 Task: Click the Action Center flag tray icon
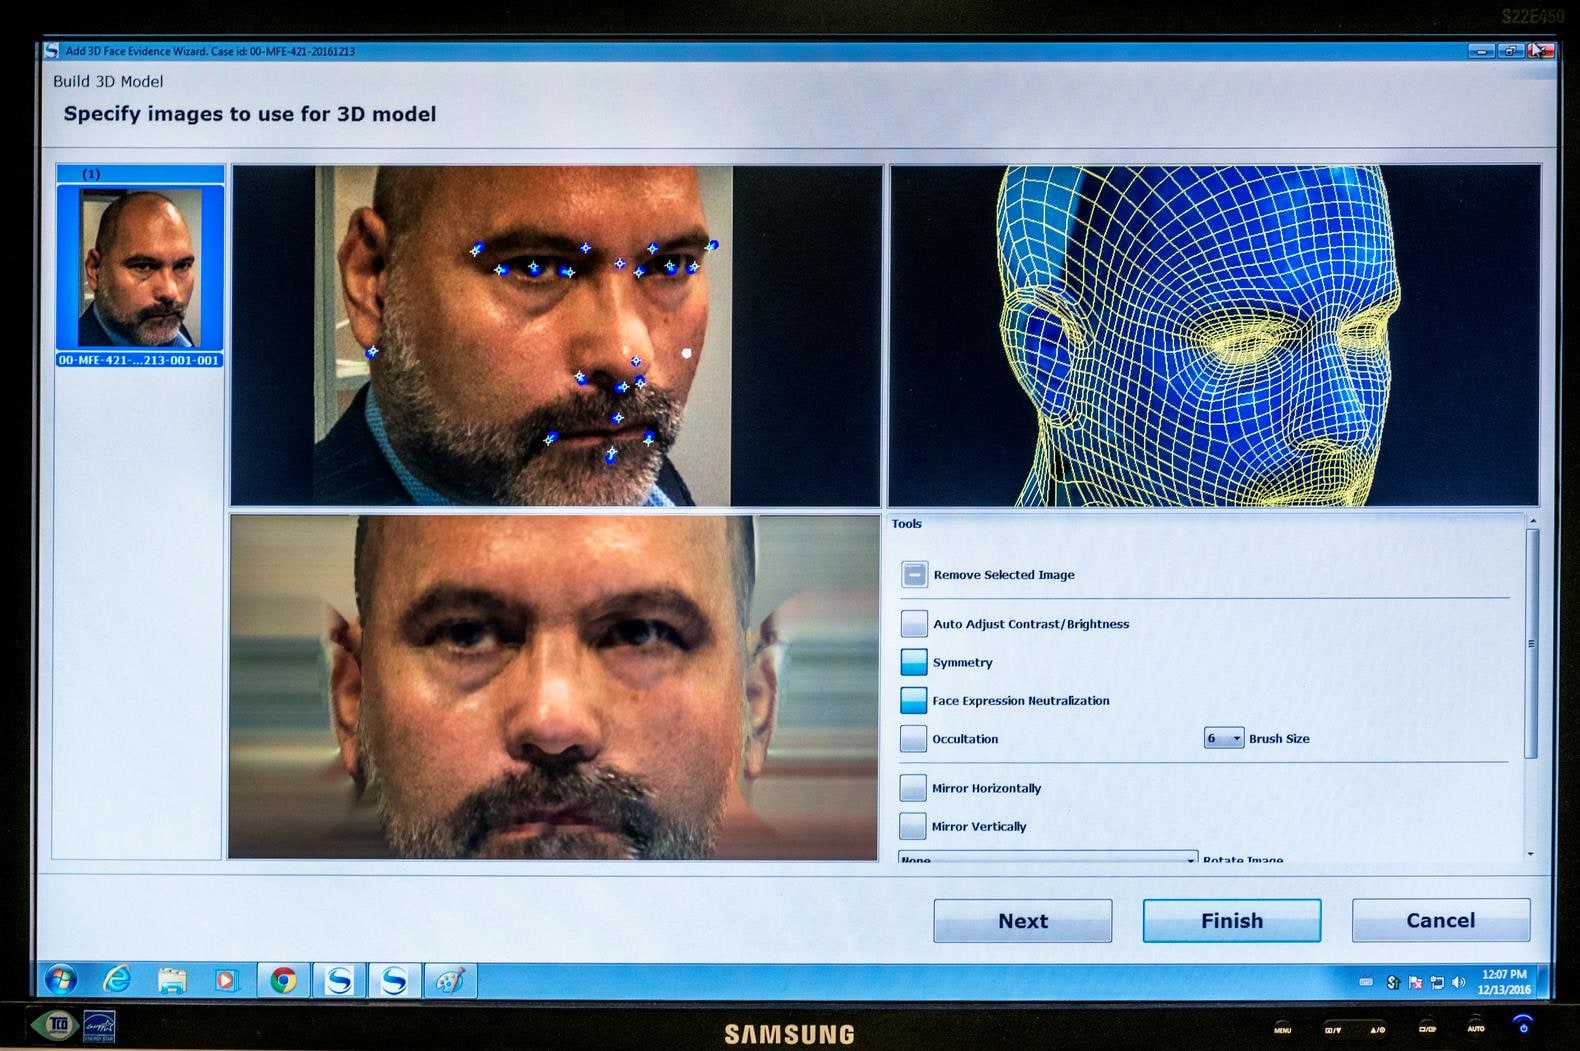[1415, 982]
